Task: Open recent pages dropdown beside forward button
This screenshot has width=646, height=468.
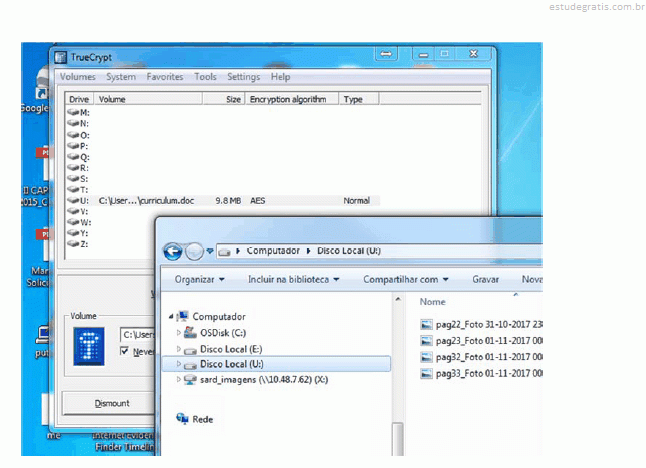Action: click(210, 250)
